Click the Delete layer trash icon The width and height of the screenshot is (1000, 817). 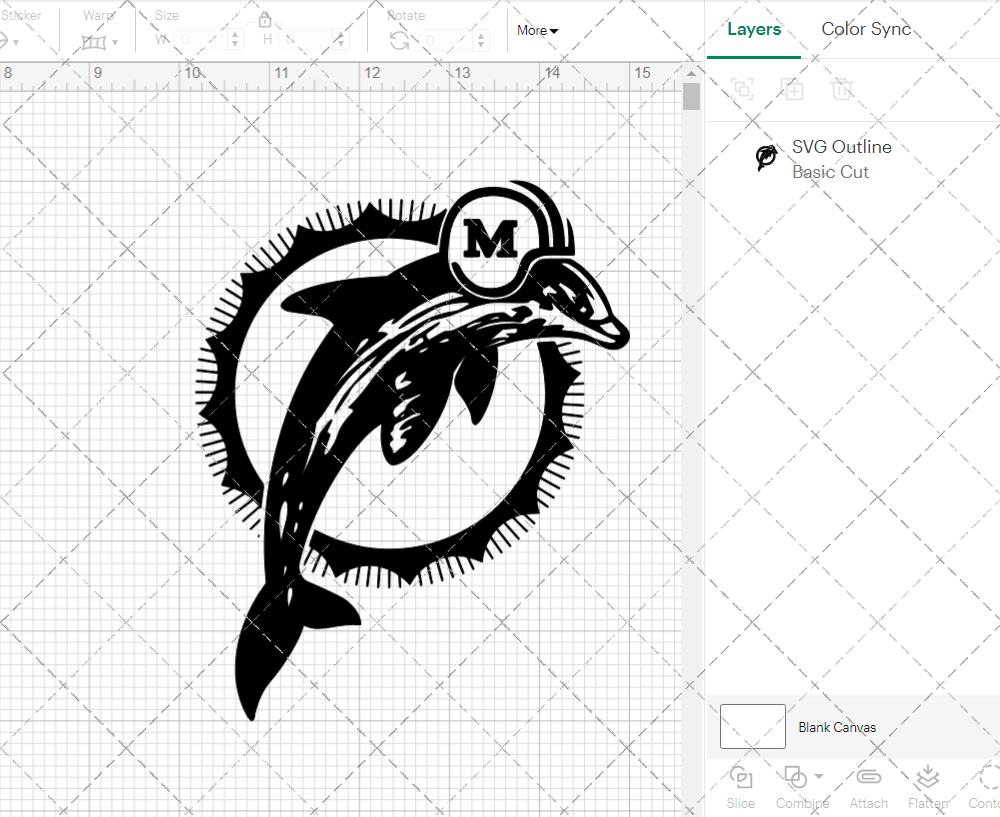click(x=842, y=89)
